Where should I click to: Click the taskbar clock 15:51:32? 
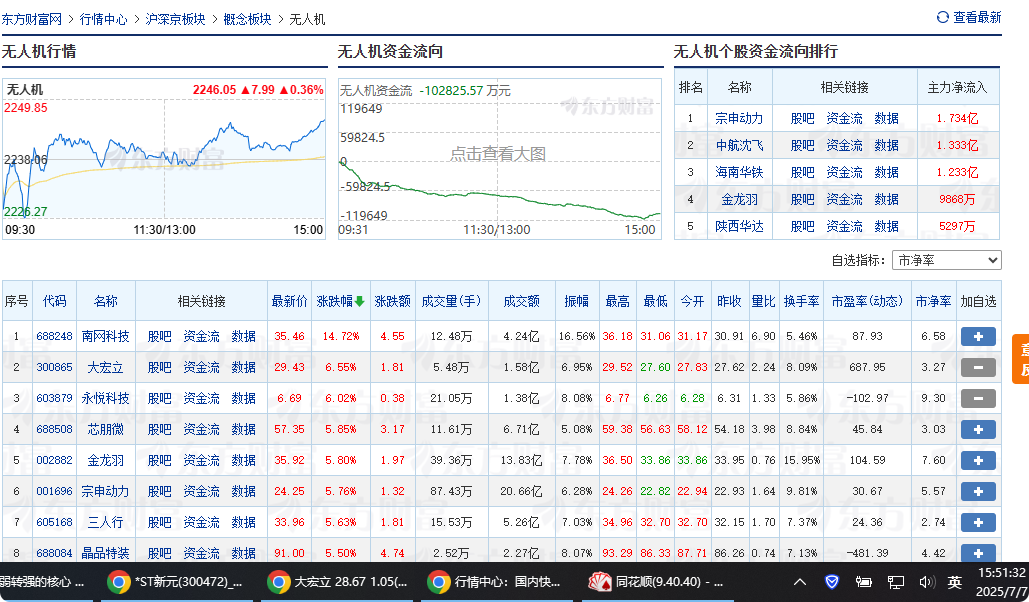[1003, 572]
